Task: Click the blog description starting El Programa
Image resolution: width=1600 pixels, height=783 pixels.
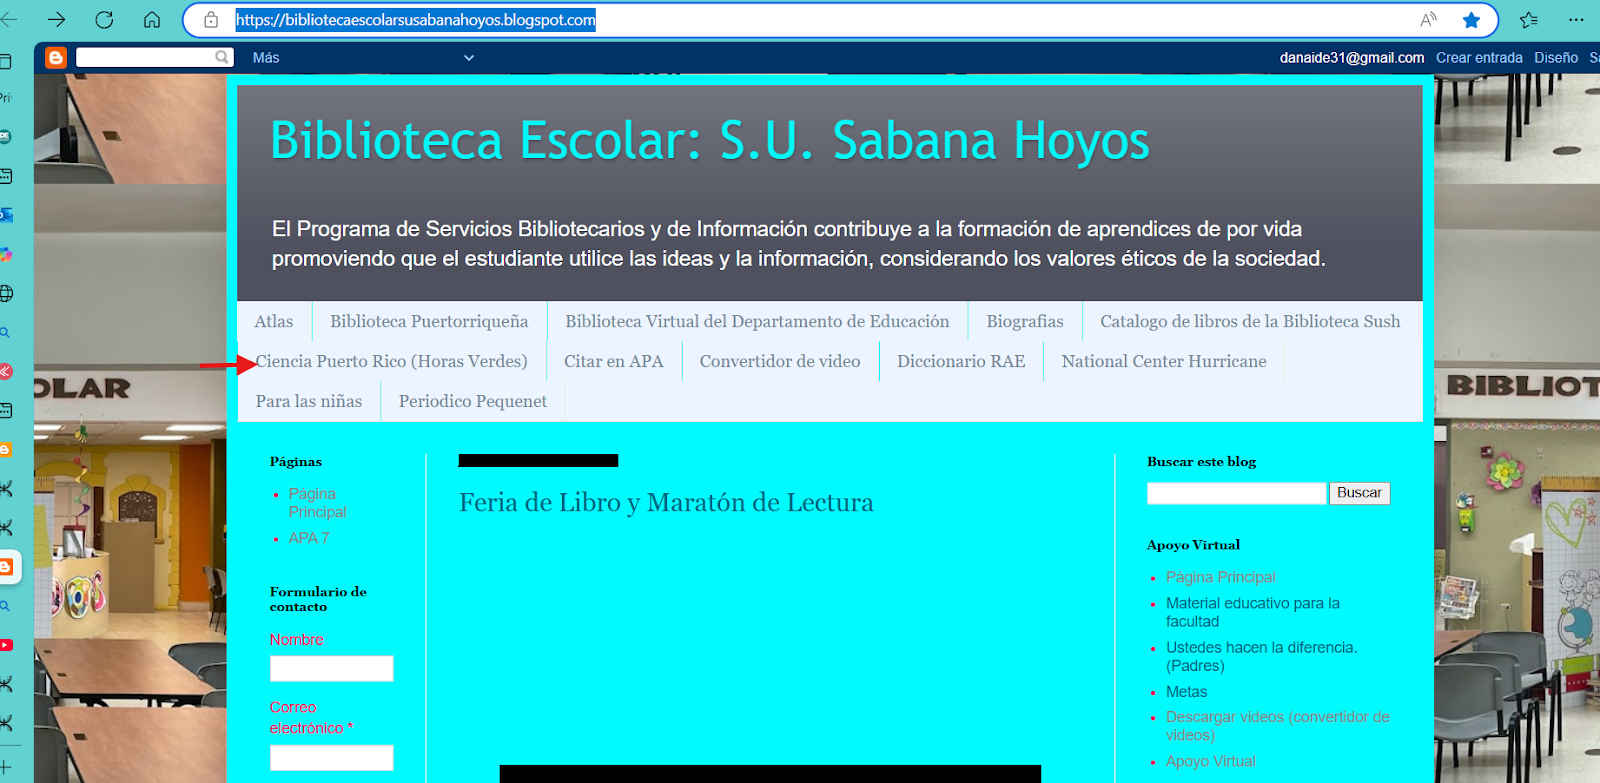Action: point(798,244)
